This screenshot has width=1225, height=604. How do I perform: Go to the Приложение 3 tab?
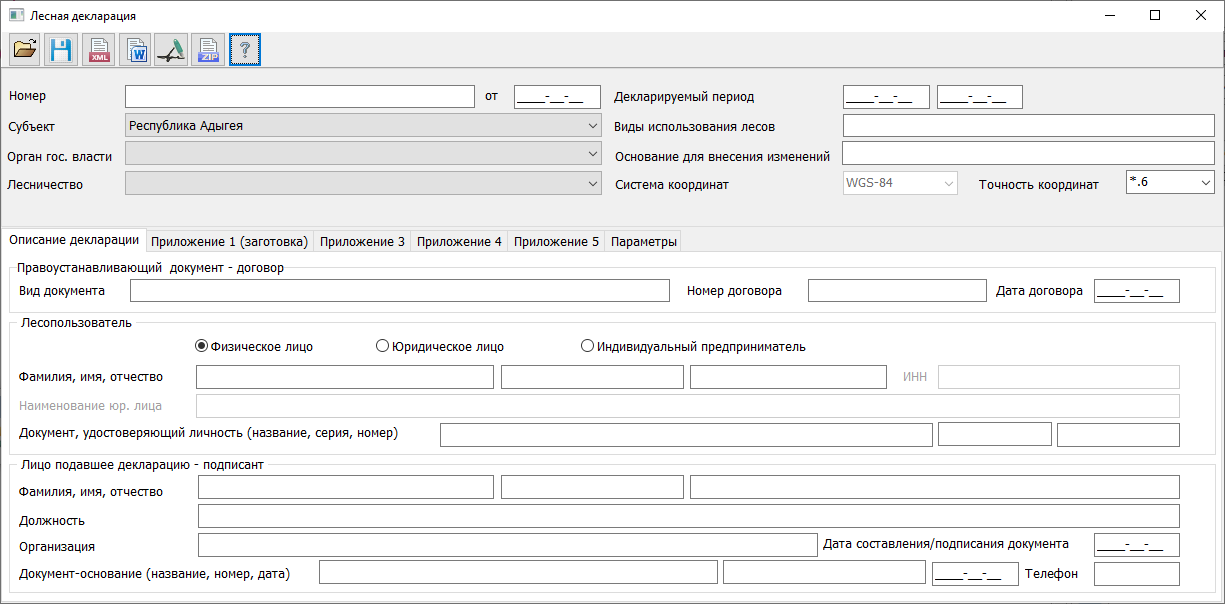(x=361, y=242)
